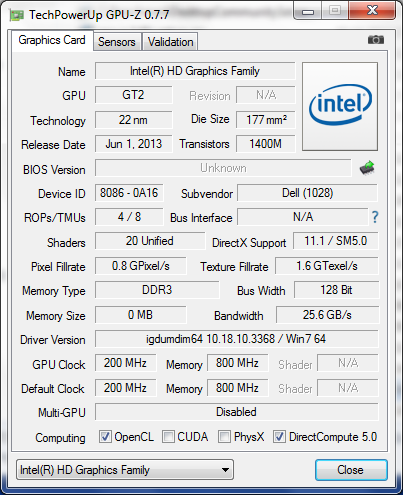Screen dimensions: 403x495
Task: Click the Bus Width value 128 Bit
Action: pos(336,290)
